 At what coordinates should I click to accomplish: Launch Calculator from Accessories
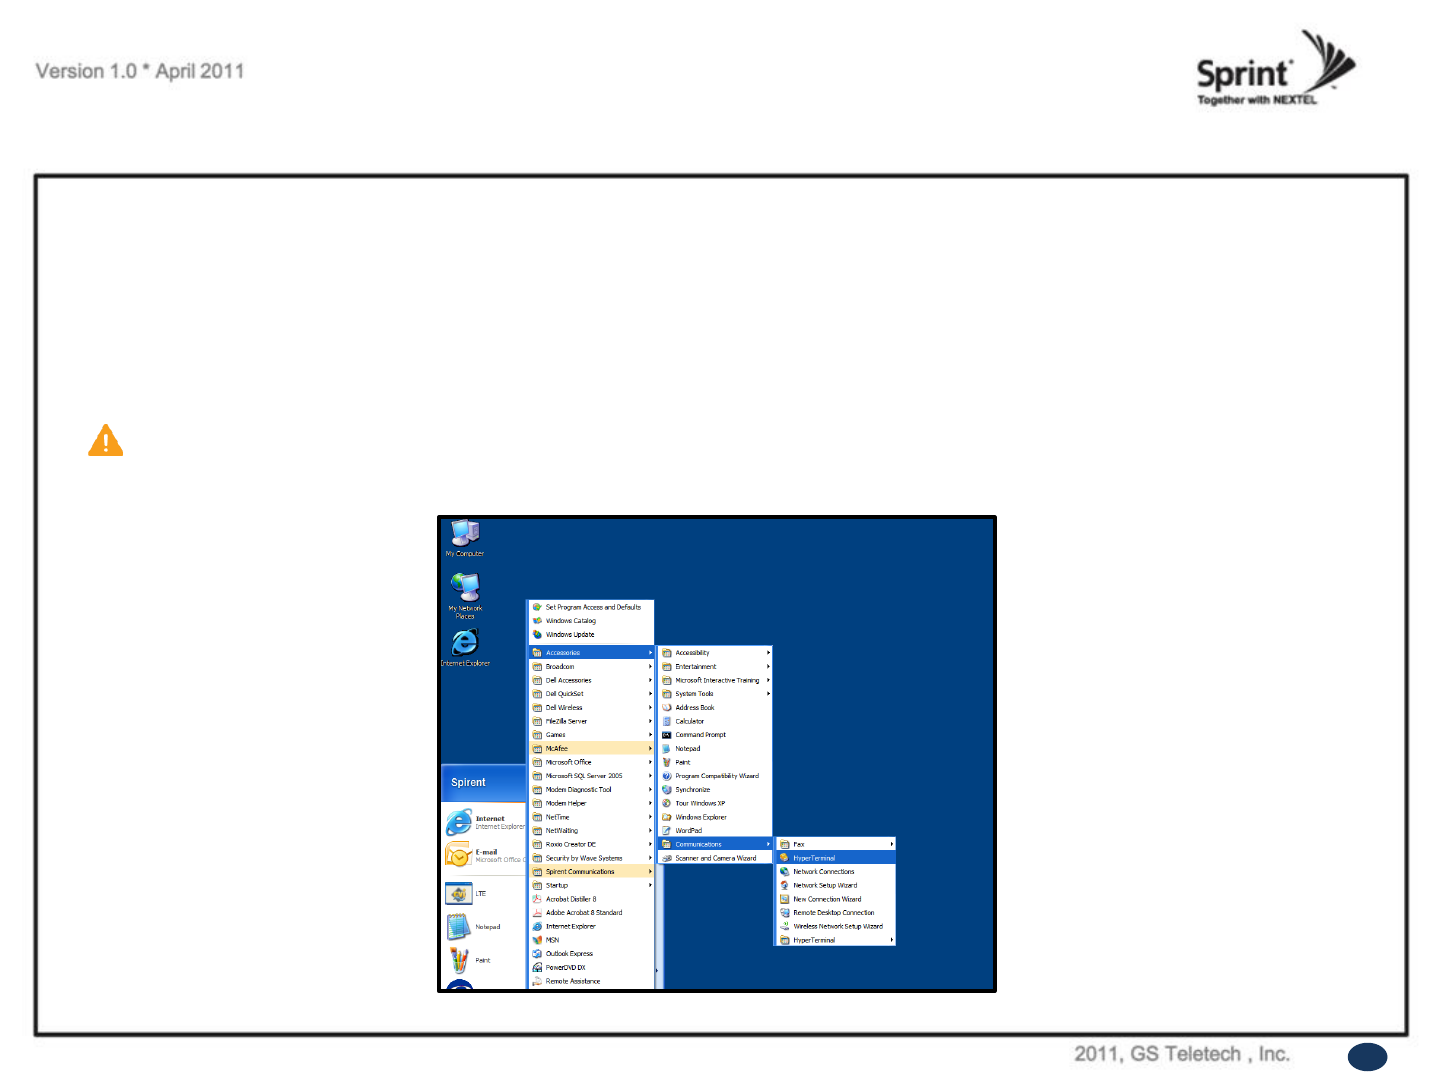coord(716,721)
